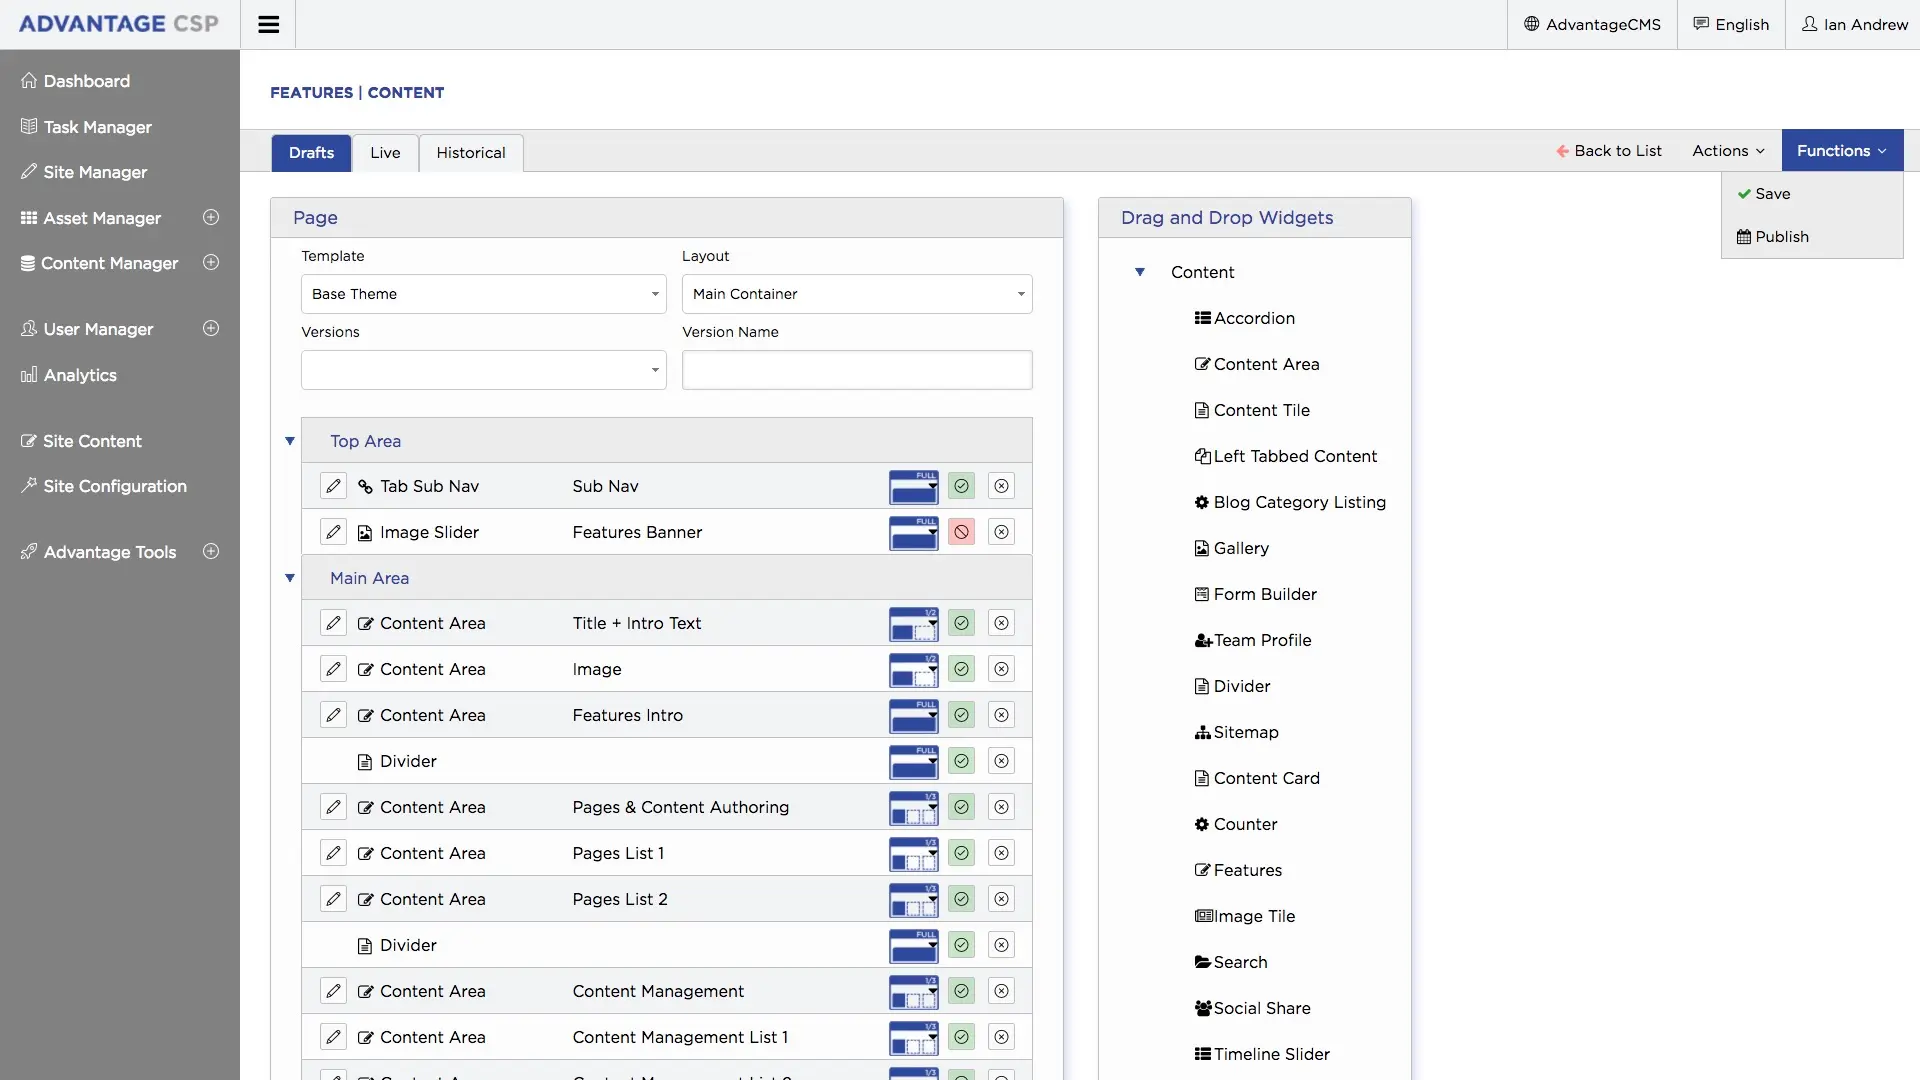Click Back to List

[1609, 150]
